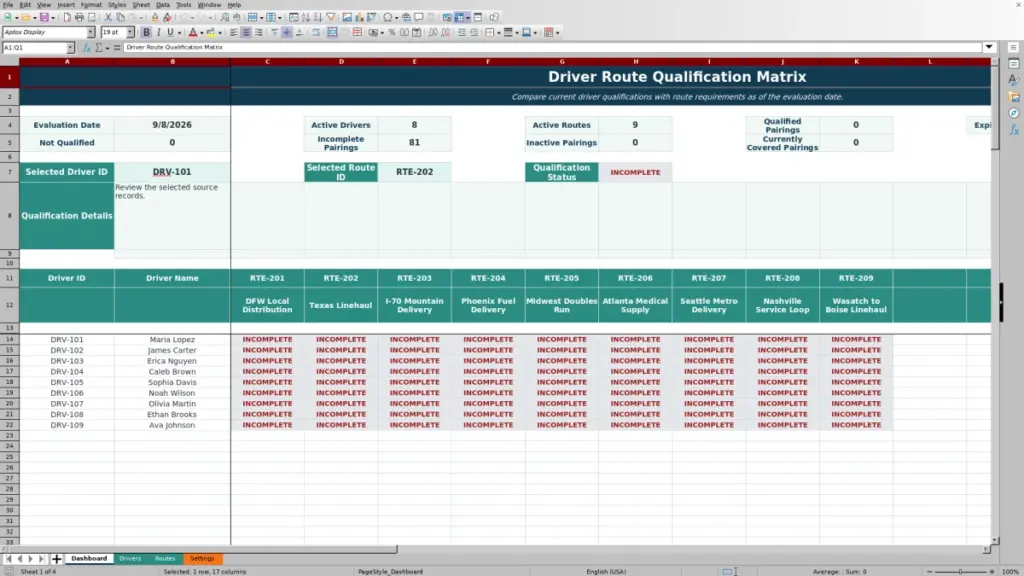The image size is (1024, 576).
Task: Toggle Freeze Rows and Columns button
Action: [x=459, y=17]
